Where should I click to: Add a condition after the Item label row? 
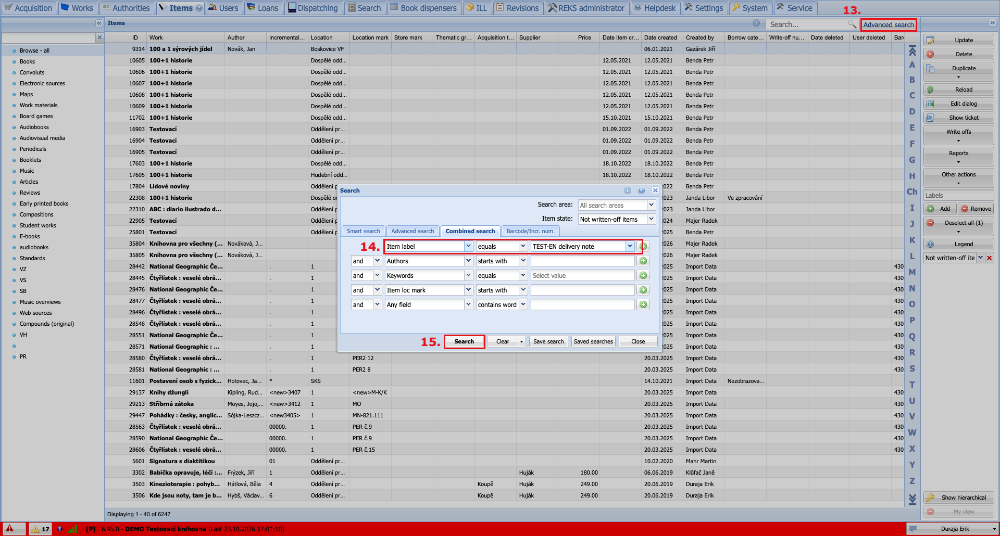(643, 246)
